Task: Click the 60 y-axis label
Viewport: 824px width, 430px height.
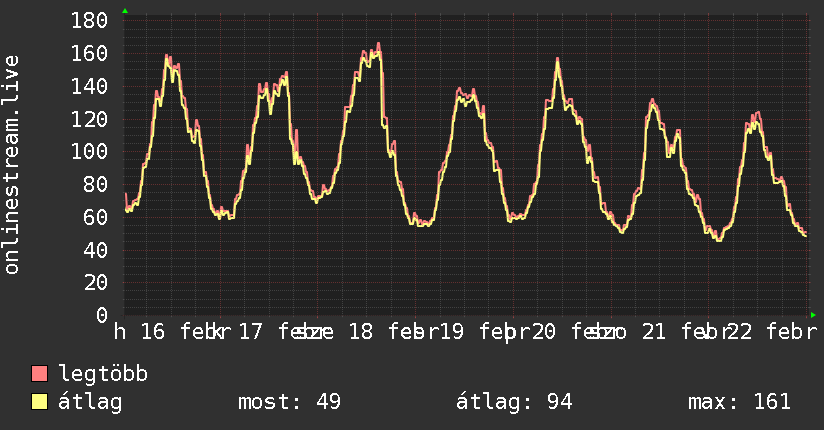Action: pos(96,217)
